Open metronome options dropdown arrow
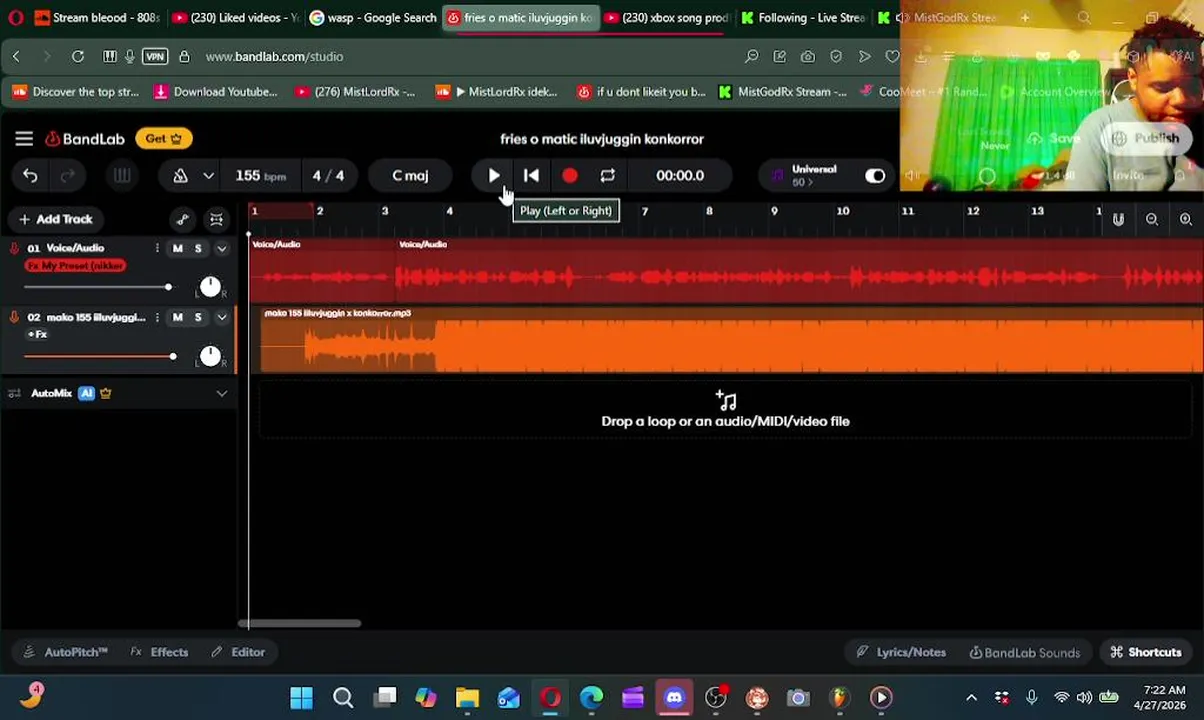The width and height of the screenshot is (1204, 720). click(x=208, y=176)
